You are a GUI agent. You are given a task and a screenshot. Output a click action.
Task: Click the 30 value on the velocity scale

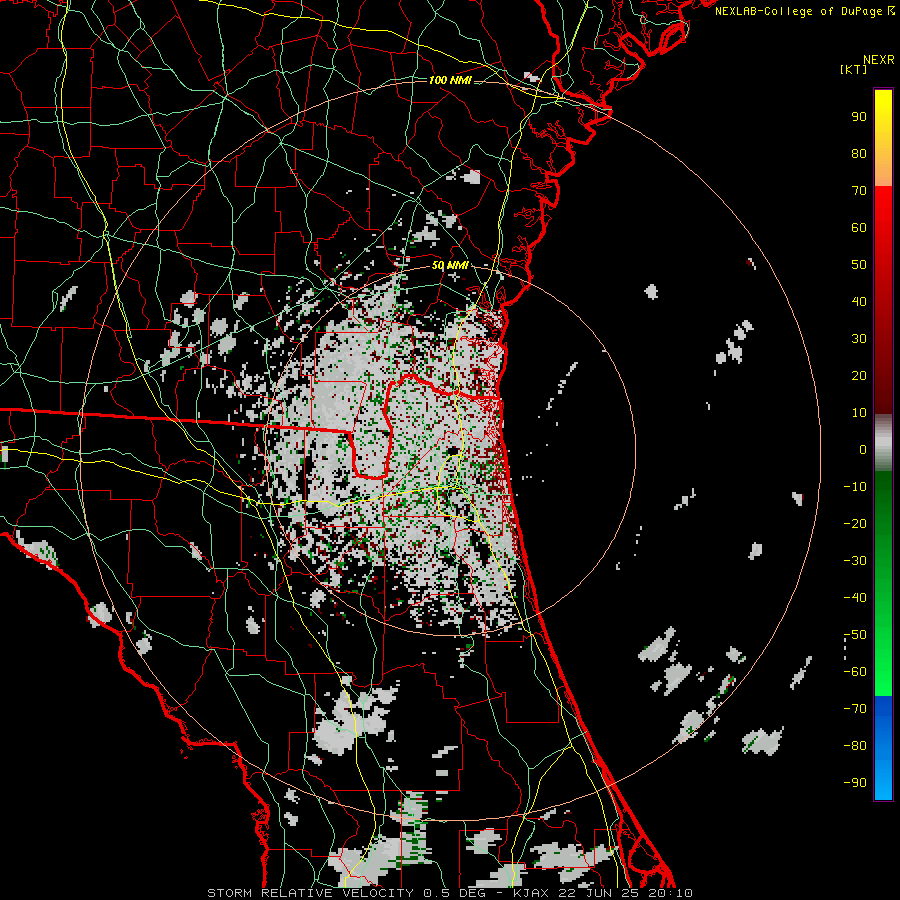(859, 339)
